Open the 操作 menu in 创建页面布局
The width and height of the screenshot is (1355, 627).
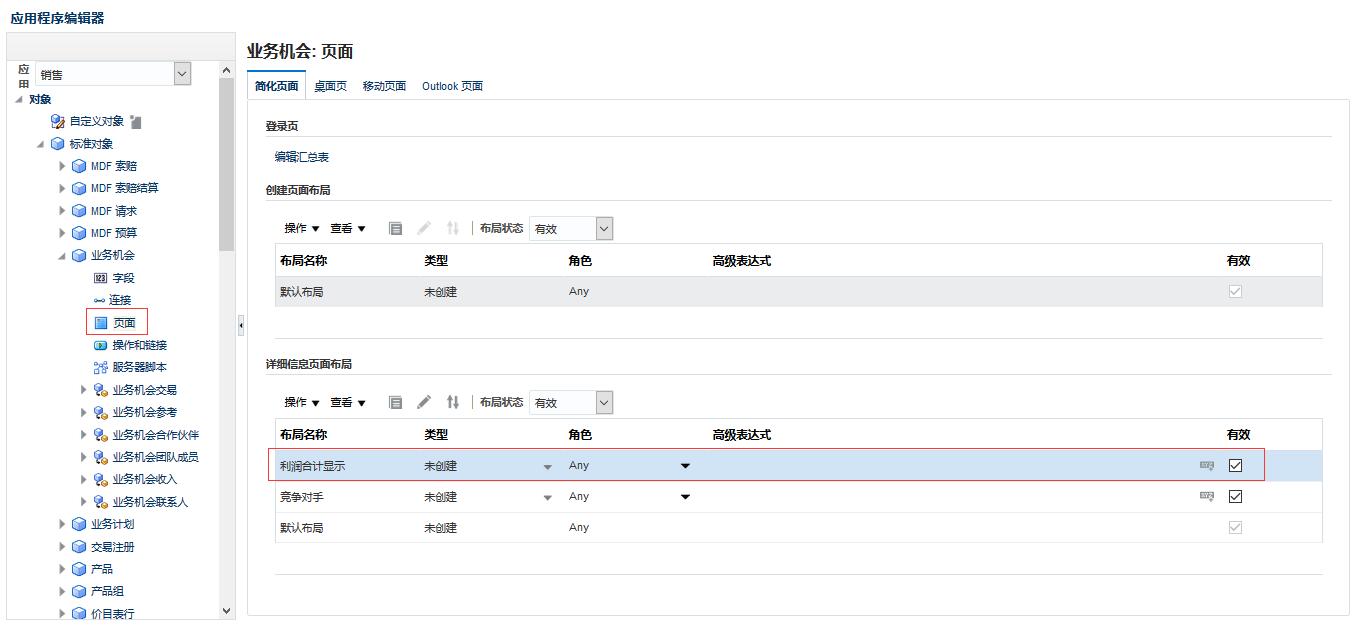point(302,229)
